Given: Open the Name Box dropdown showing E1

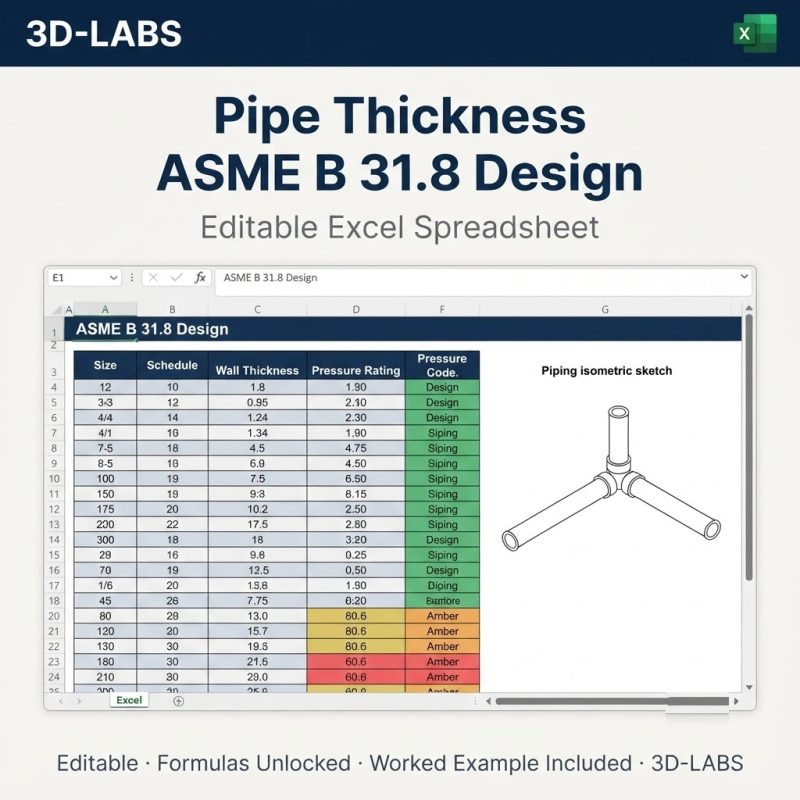Looking at the screenshot, I should pos(113,278).
